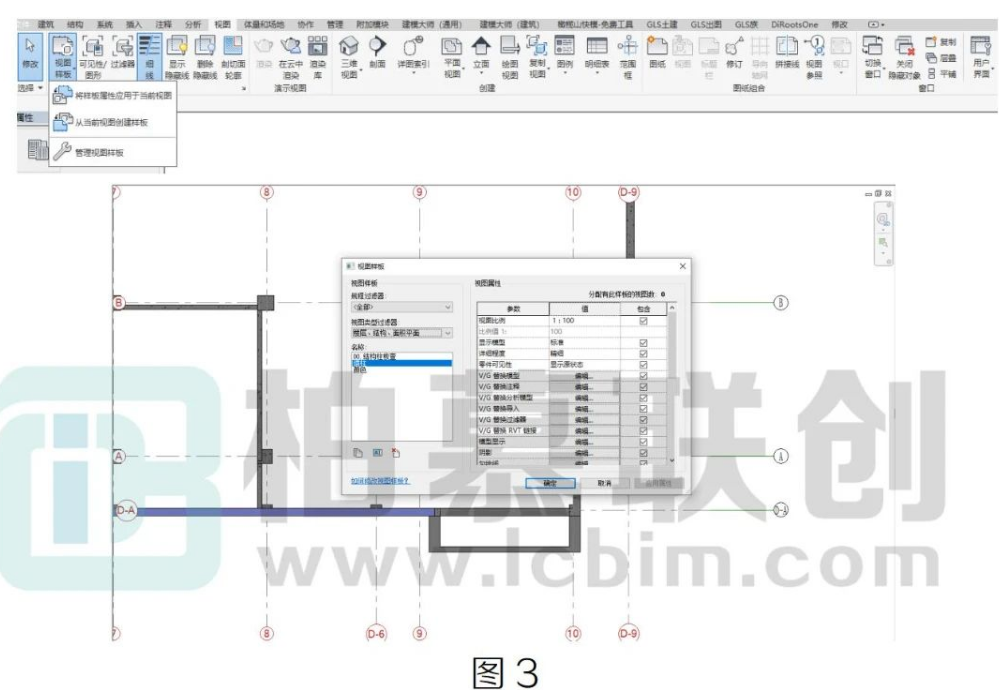The image size is (999, 690).
Task: Click the 平铺 (Tile) windows icon
Action: click(x=931, y=74)
